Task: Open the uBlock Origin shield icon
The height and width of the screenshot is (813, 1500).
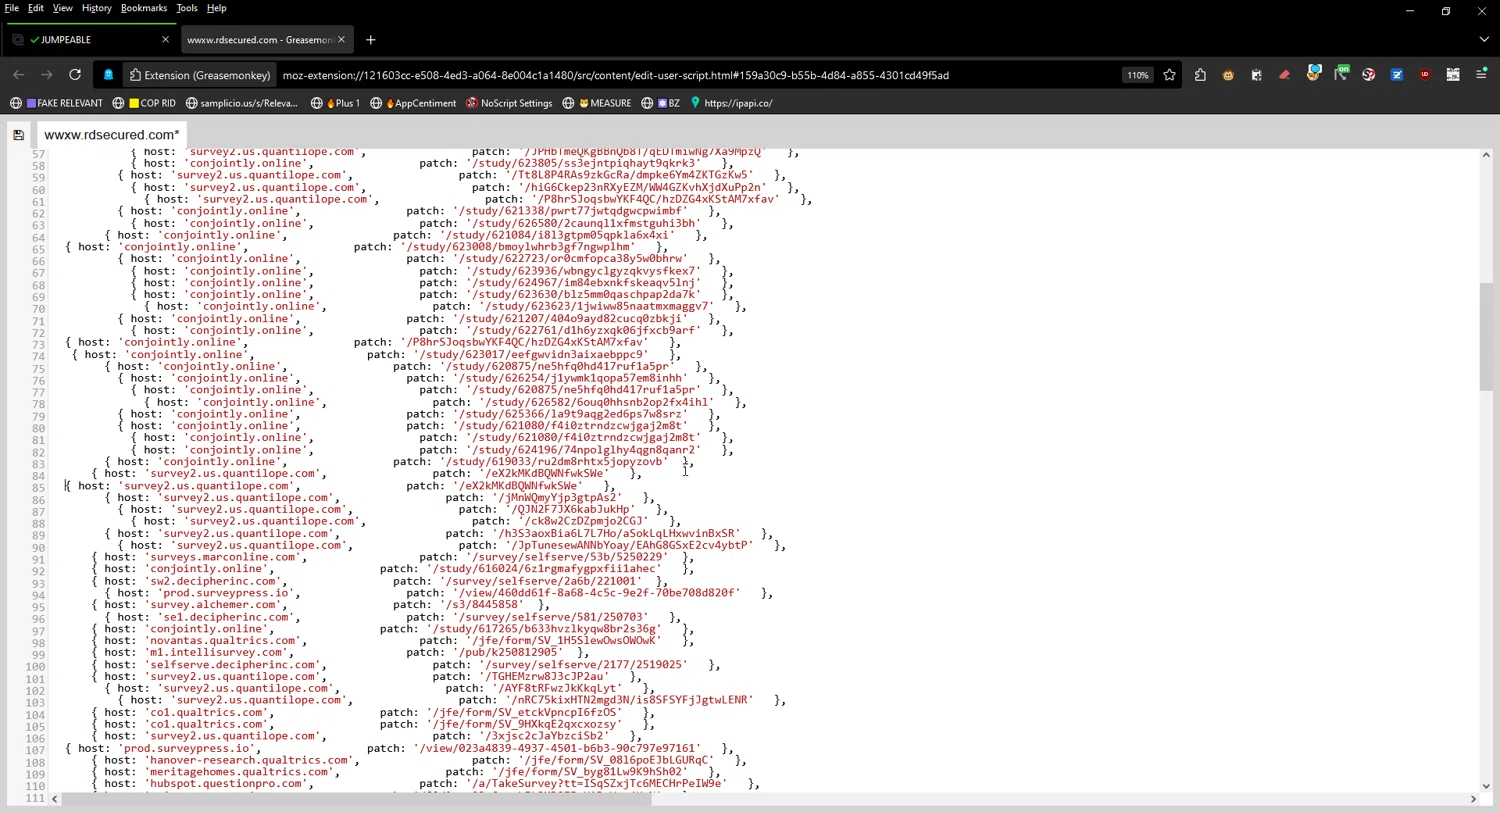Action: pyautogui.click(x=1425, y=75)
